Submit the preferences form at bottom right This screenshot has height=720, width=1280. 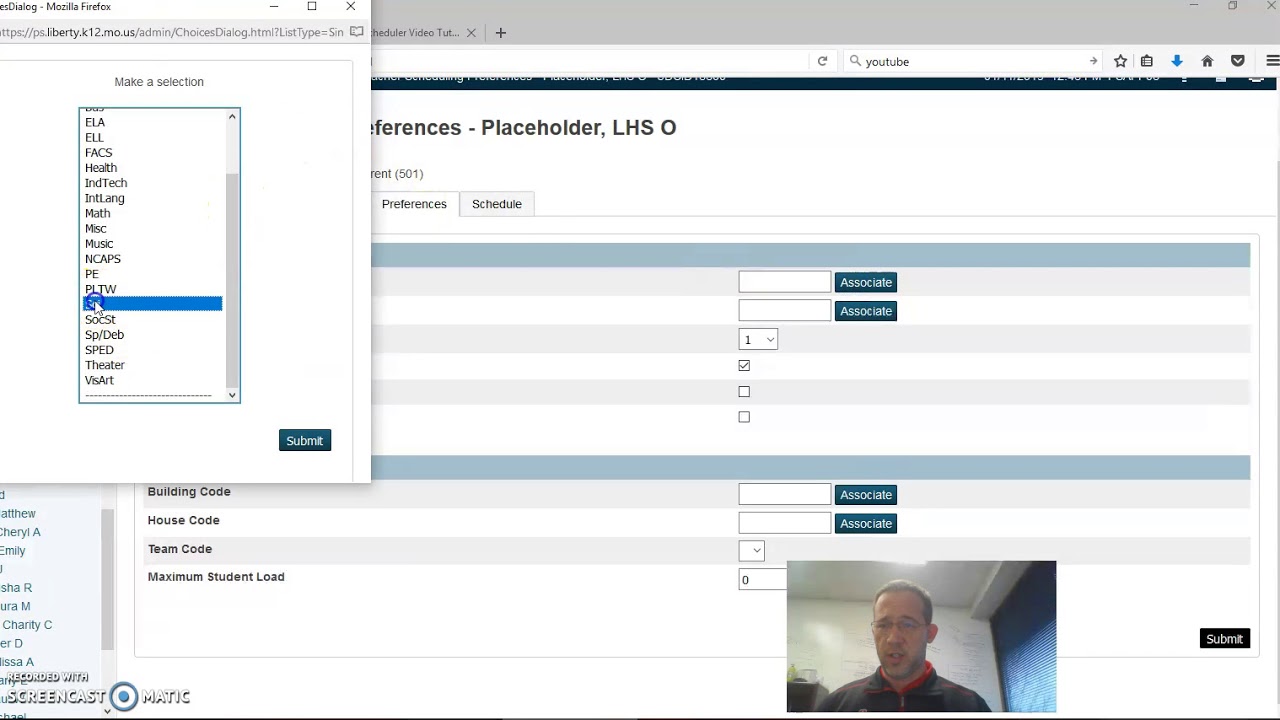(x=1224, y=639)
